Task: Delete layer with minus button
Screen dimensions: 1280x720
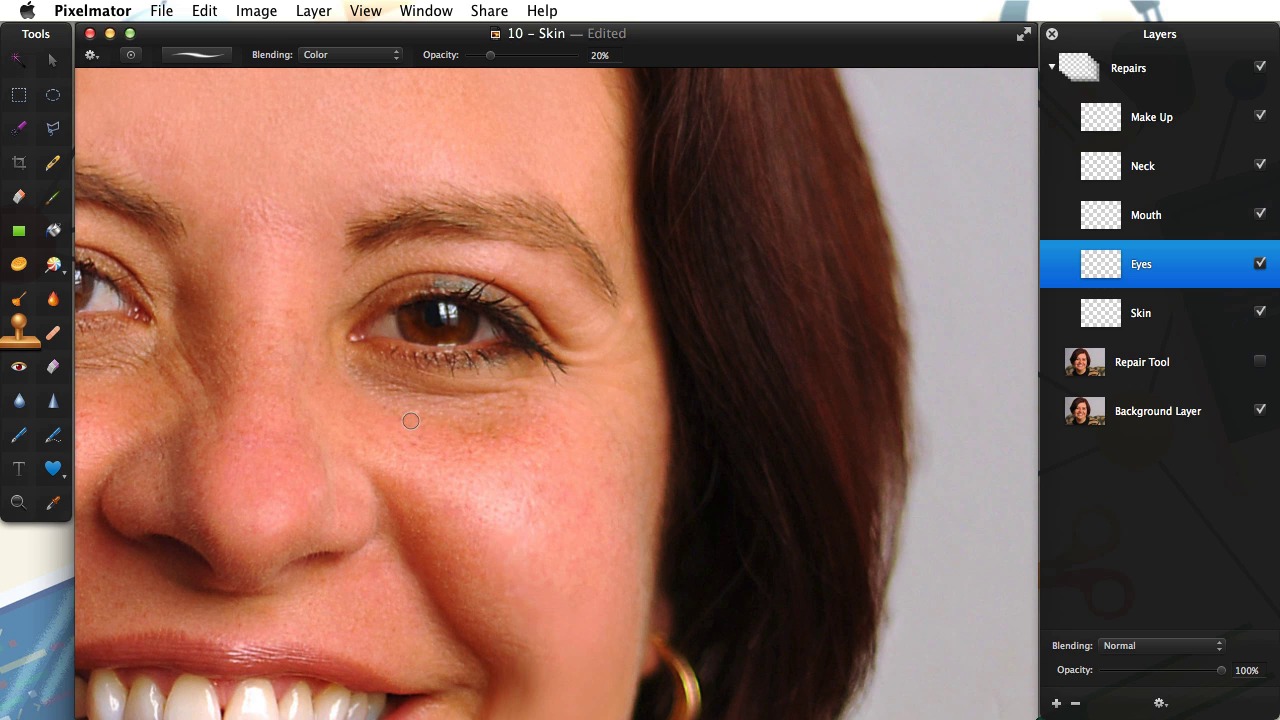Action: [1075, 703]
